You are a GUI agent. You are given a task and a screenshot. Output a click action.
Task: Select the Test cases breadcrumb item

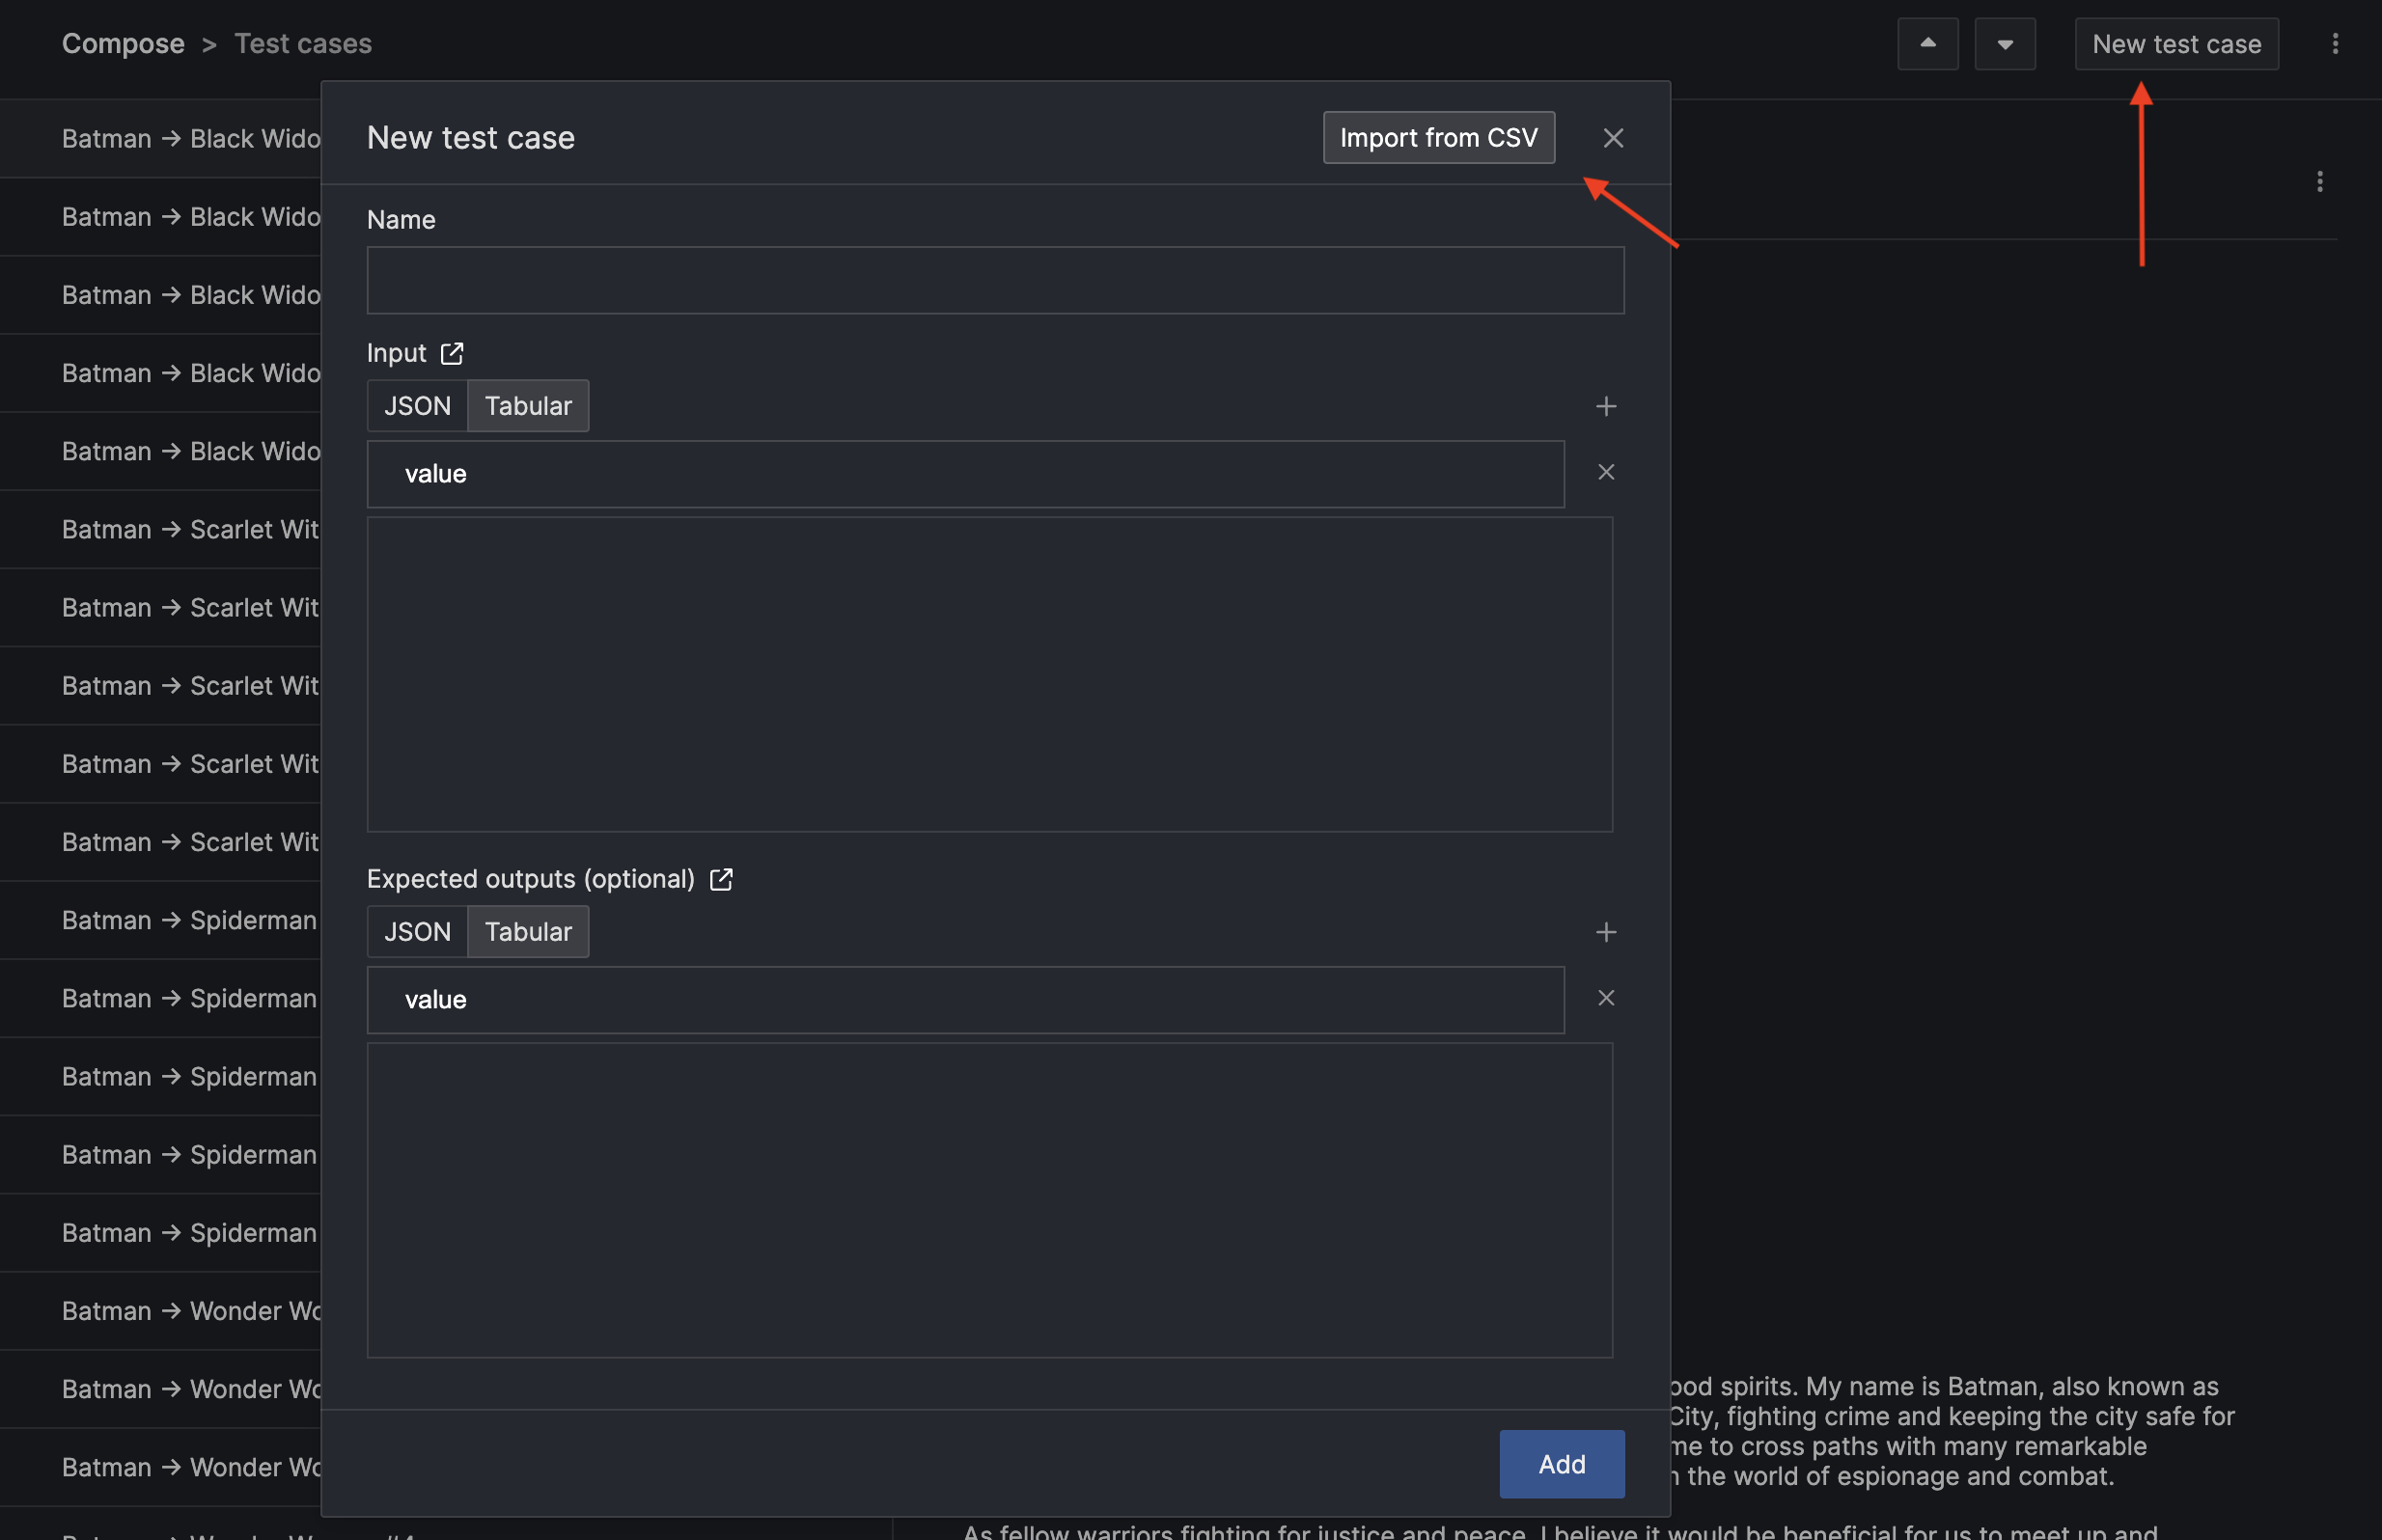coord(303,43)
